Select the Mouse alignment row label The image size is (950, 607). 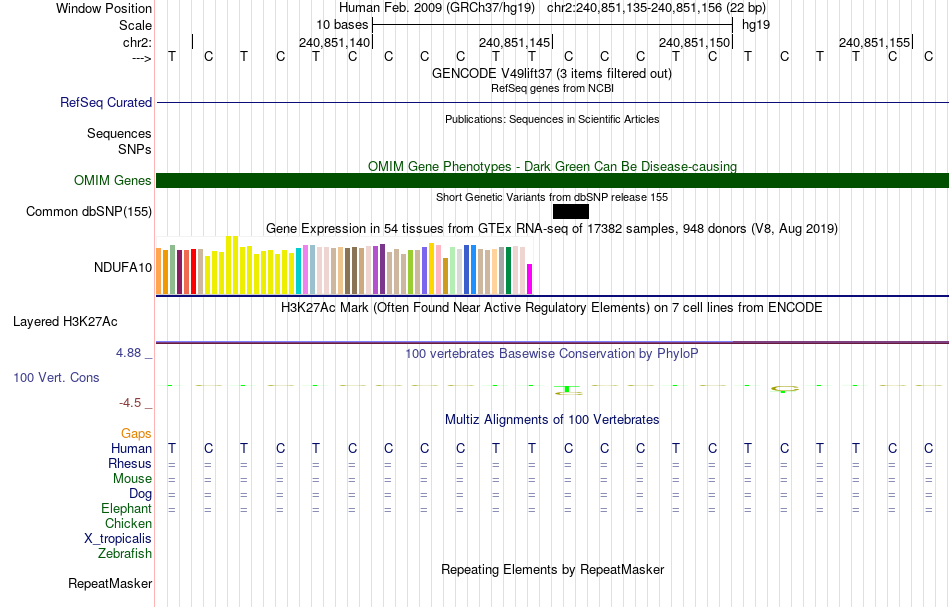point(133,479)
